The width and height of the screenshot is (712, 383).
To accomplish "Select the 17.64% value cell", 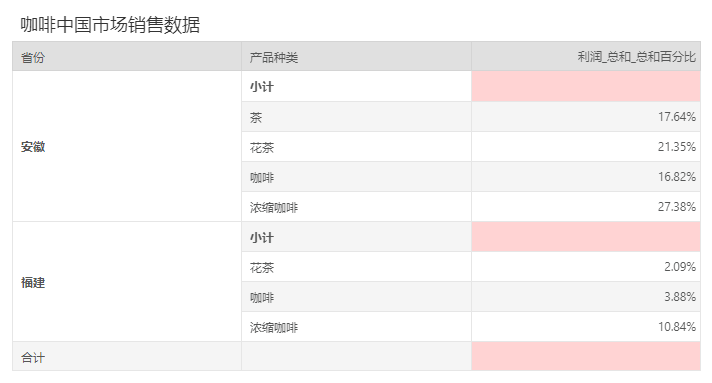I will (586, 117).
